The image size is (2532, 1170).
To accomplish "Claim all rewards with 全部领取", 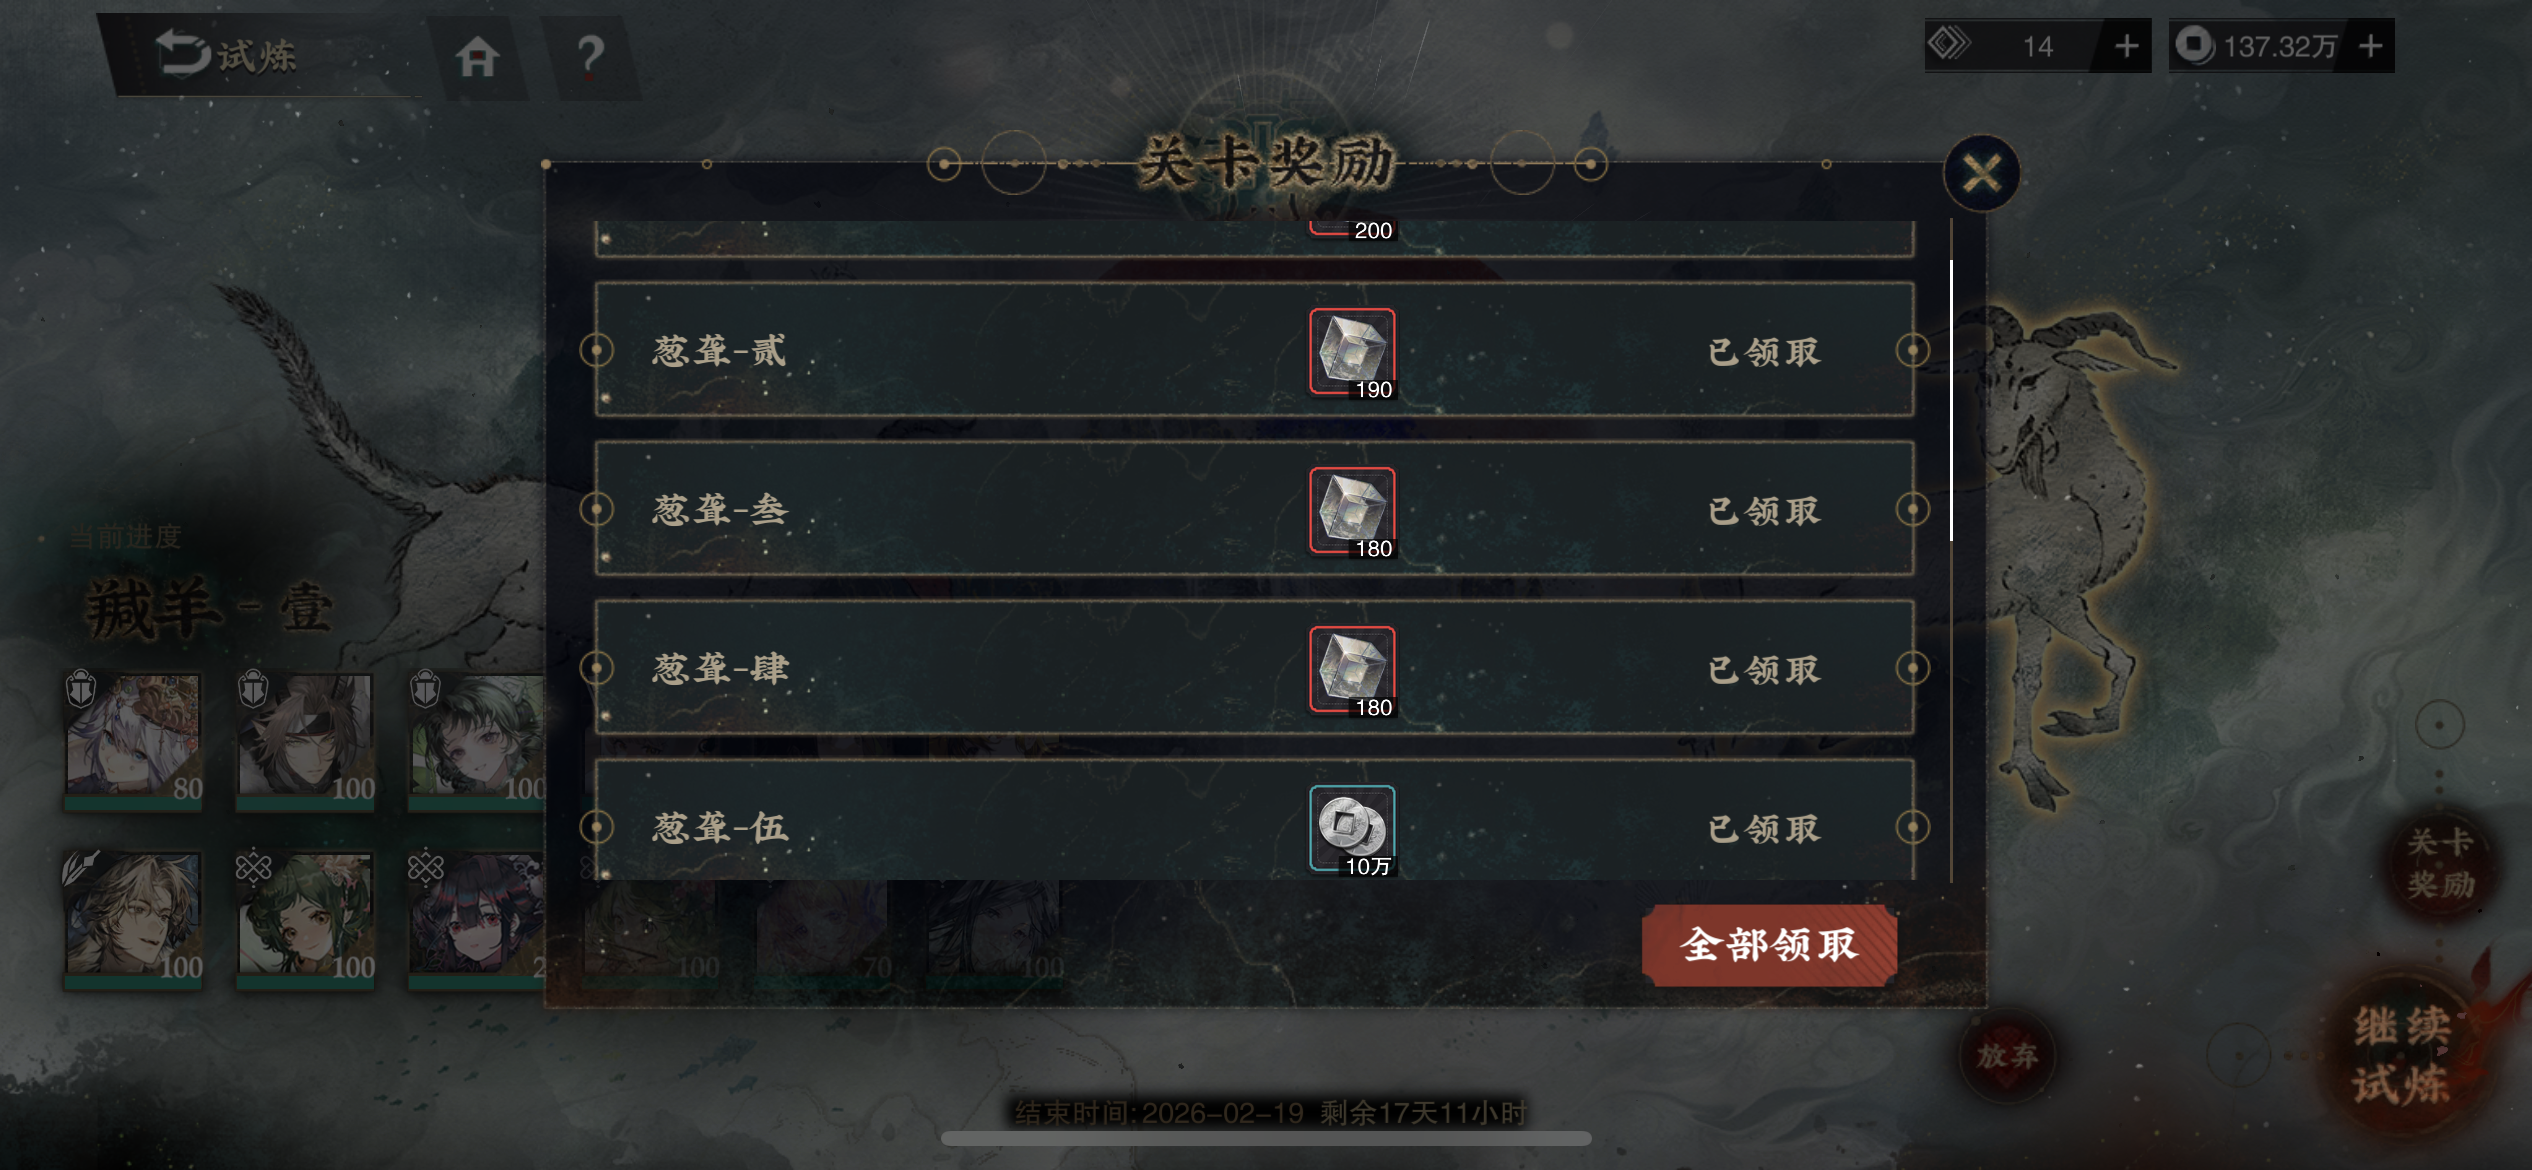I will (1769, 945).
